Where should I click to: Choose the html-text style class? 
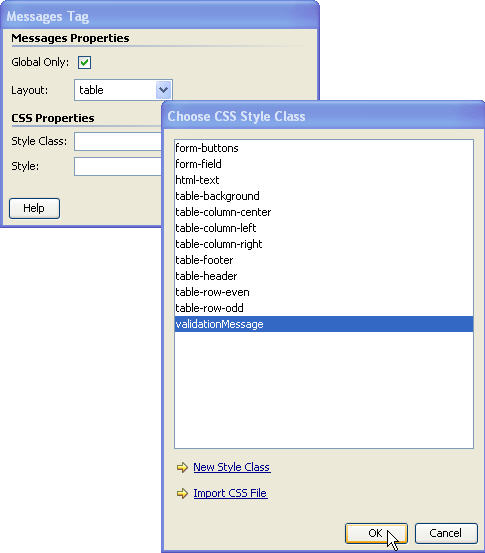click(x=323, y=180)
